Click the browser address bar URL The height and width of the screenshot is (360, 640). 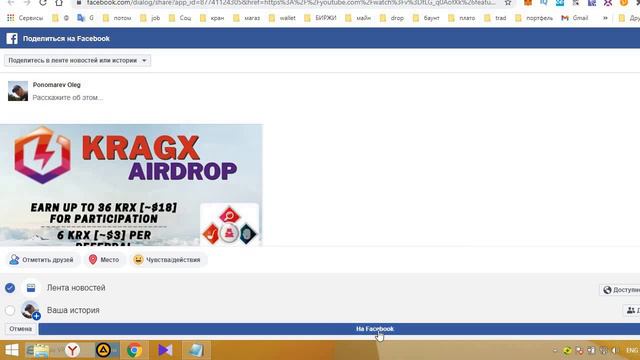pos(291,2)
